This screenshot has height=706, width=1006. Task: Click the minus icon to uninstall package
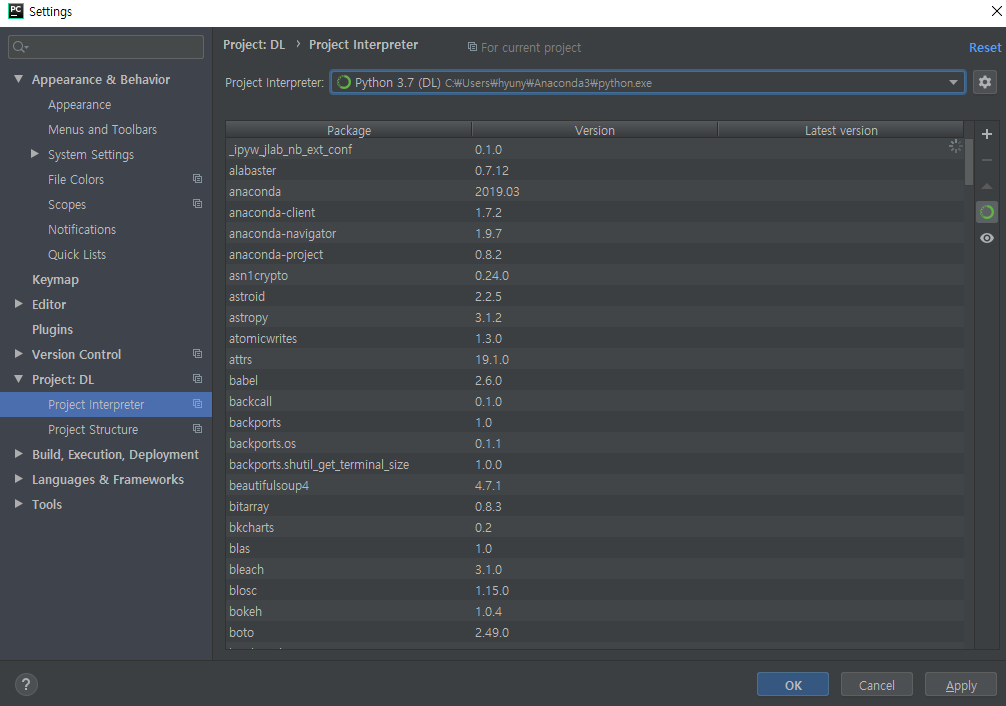(x=987, y=160)
